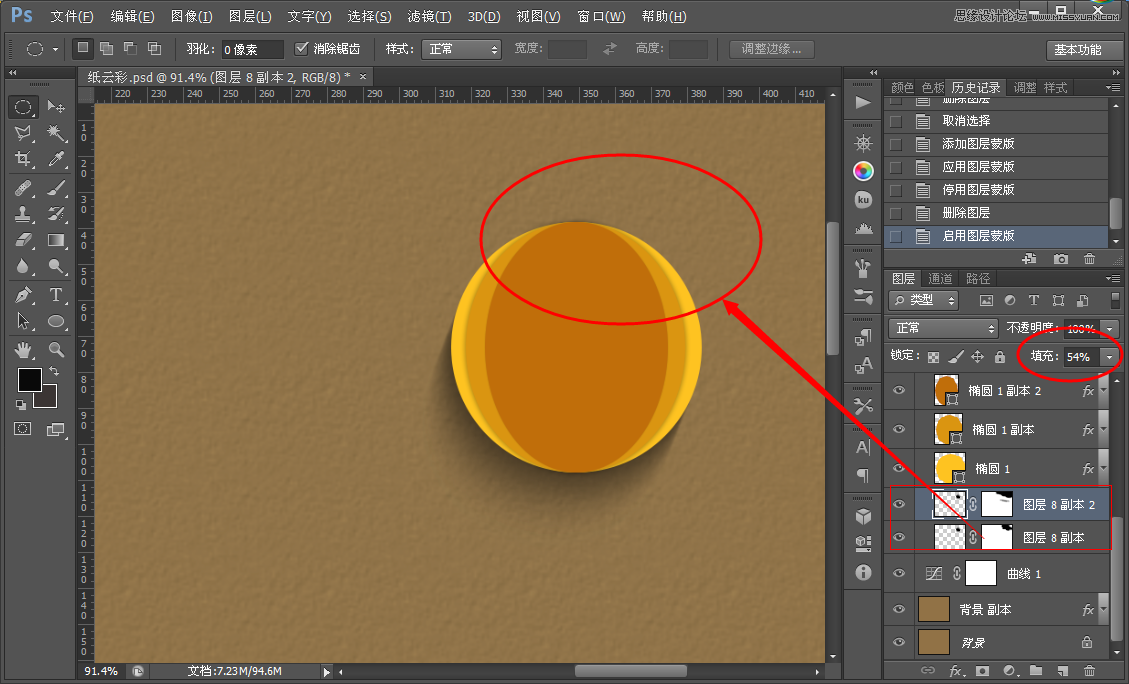Expand effects of 椭圆 1 副本 2 layer
The height and width of the screenshot is (684, 1129).
(x=1103, y=390)
